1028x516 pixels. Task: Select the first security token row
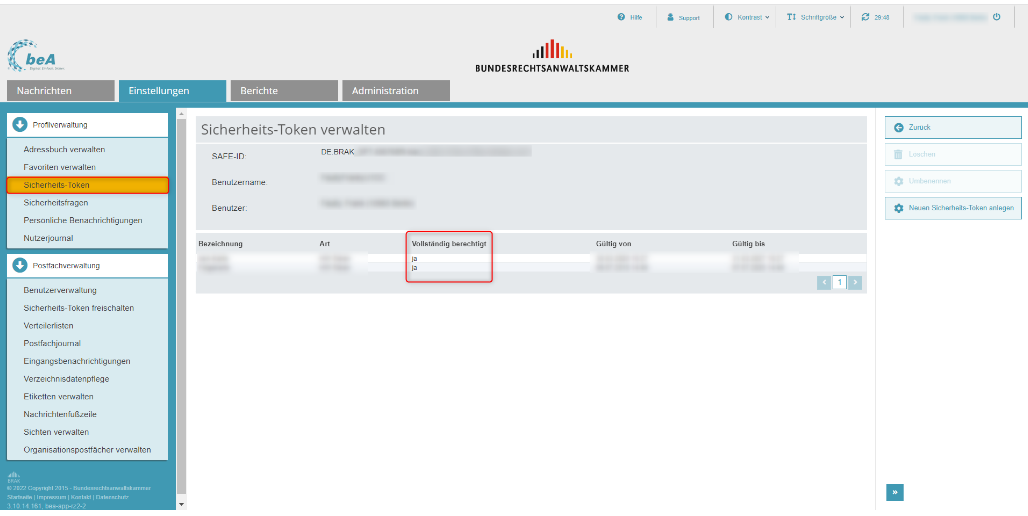coord(531,258)
